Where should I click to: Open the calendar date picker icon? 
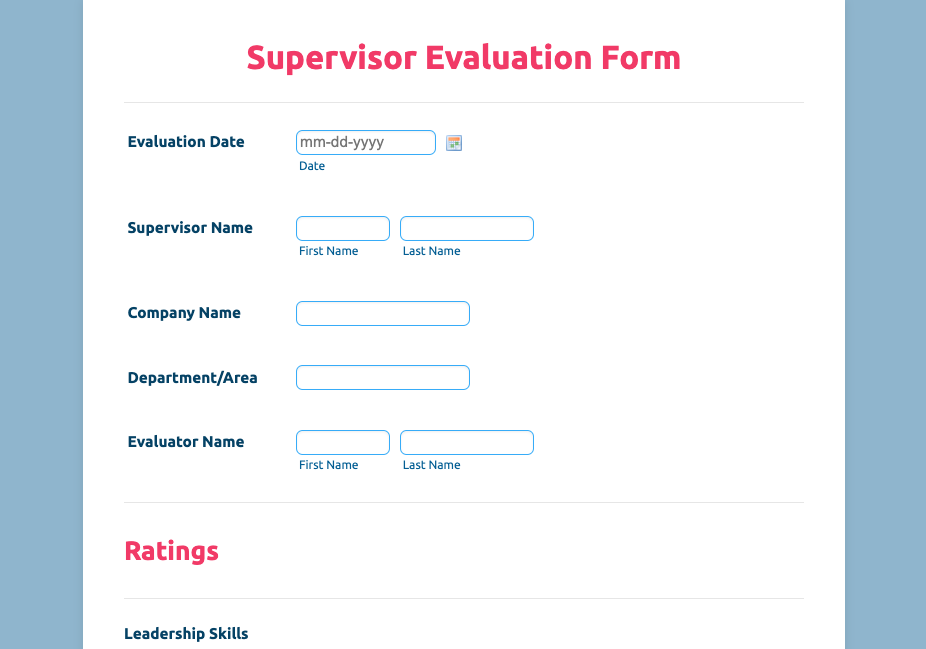(454, 143)
